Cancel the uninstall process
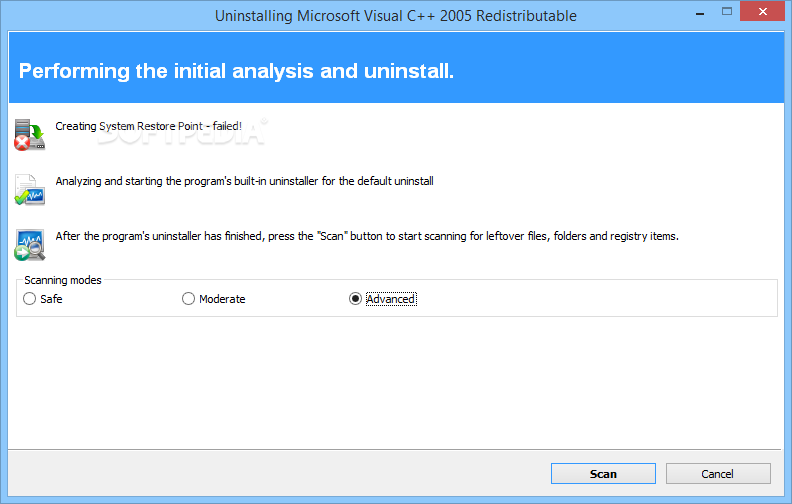Screen dimensions: 792x504 point(718,474)
